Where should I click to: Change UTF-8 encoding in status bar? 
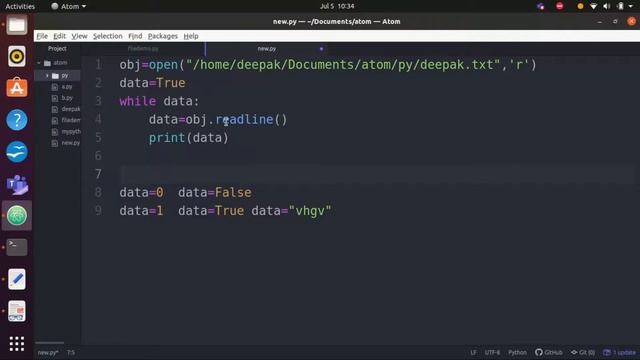(492, 353)
